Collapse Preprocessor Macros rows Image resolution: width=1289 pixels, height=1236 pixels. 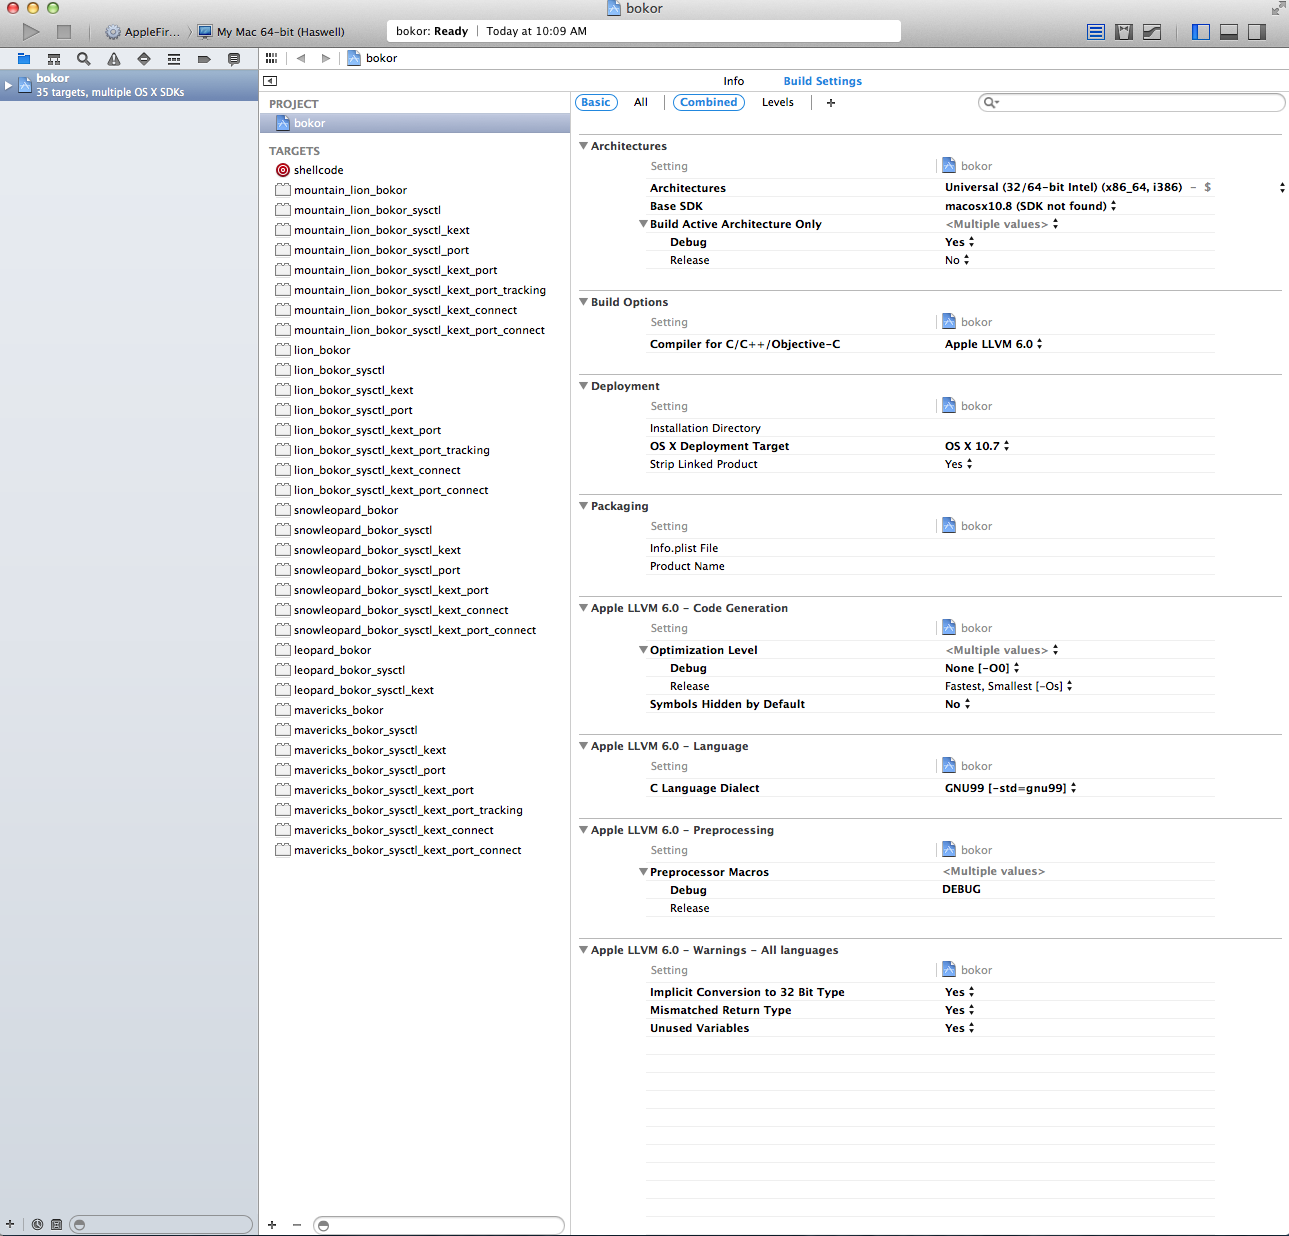643,872
